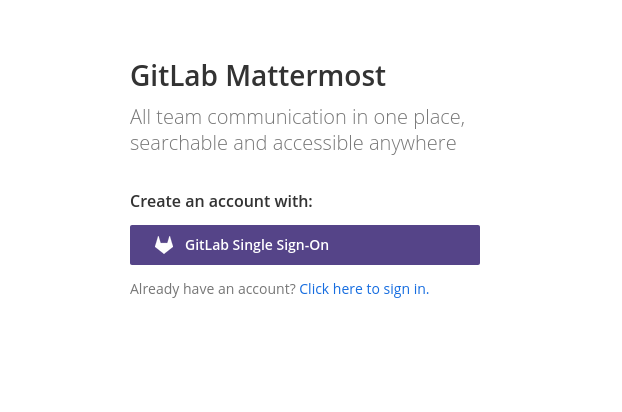The image size is (622, 412).
Task: Click 'Click here' at the start of the sign-in link
Action: (331, 289)
